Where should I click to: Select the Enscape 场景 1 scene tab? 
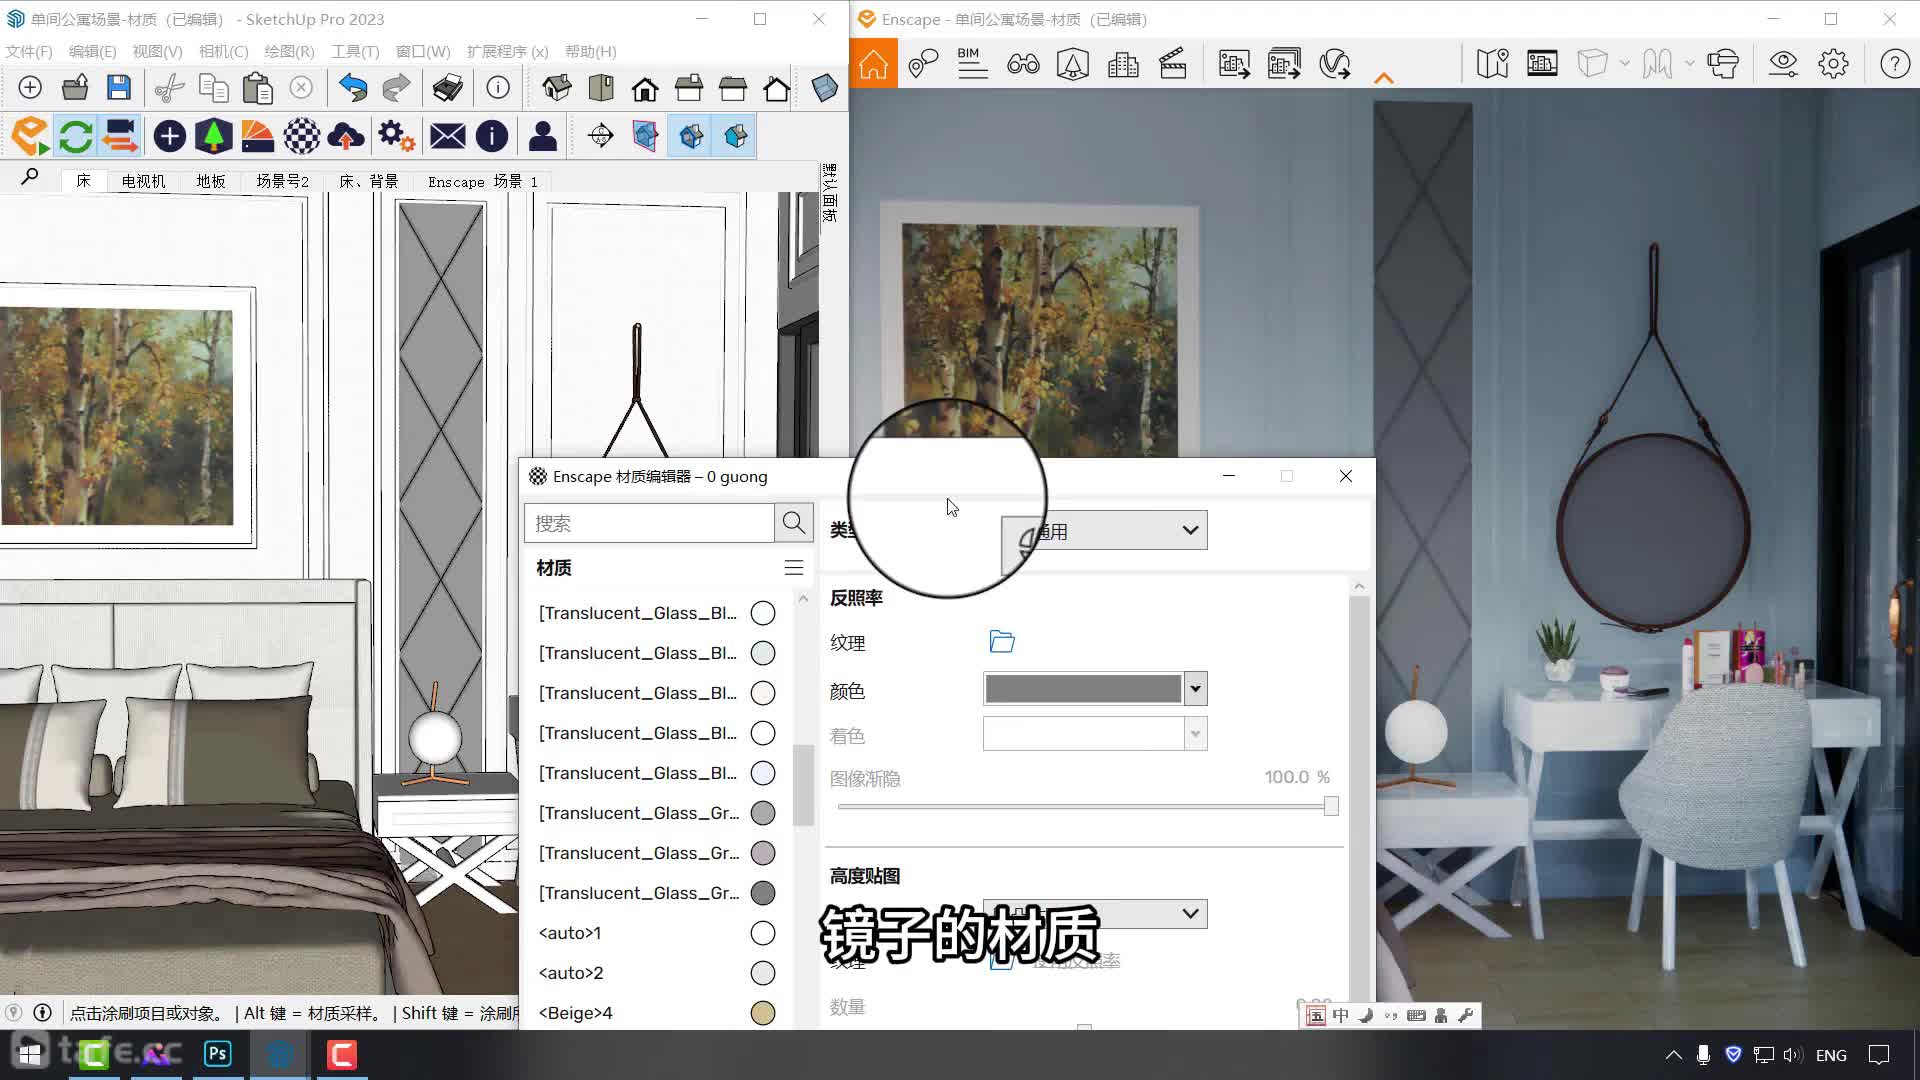pos(483,181)
